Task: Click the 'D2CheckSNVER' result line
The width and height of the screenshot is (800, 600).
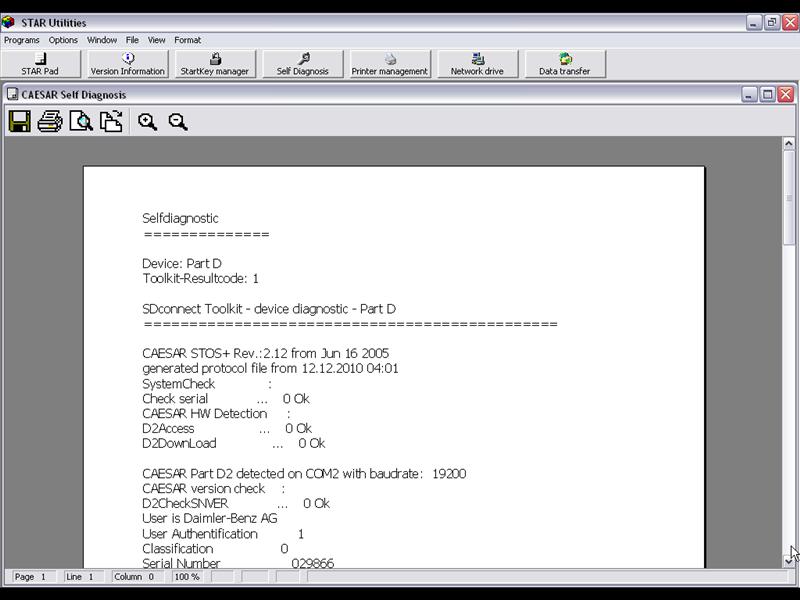Action: 236,504
